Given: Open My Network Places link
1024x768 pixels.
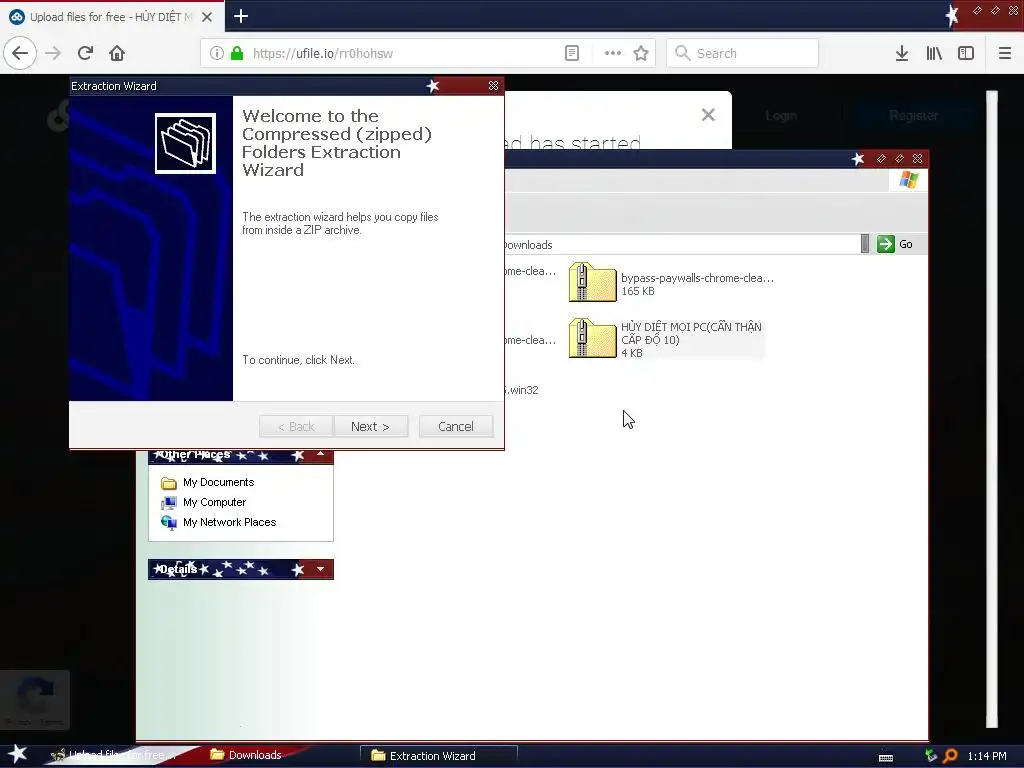Looking at the screenshot, I should click(229, 522).
